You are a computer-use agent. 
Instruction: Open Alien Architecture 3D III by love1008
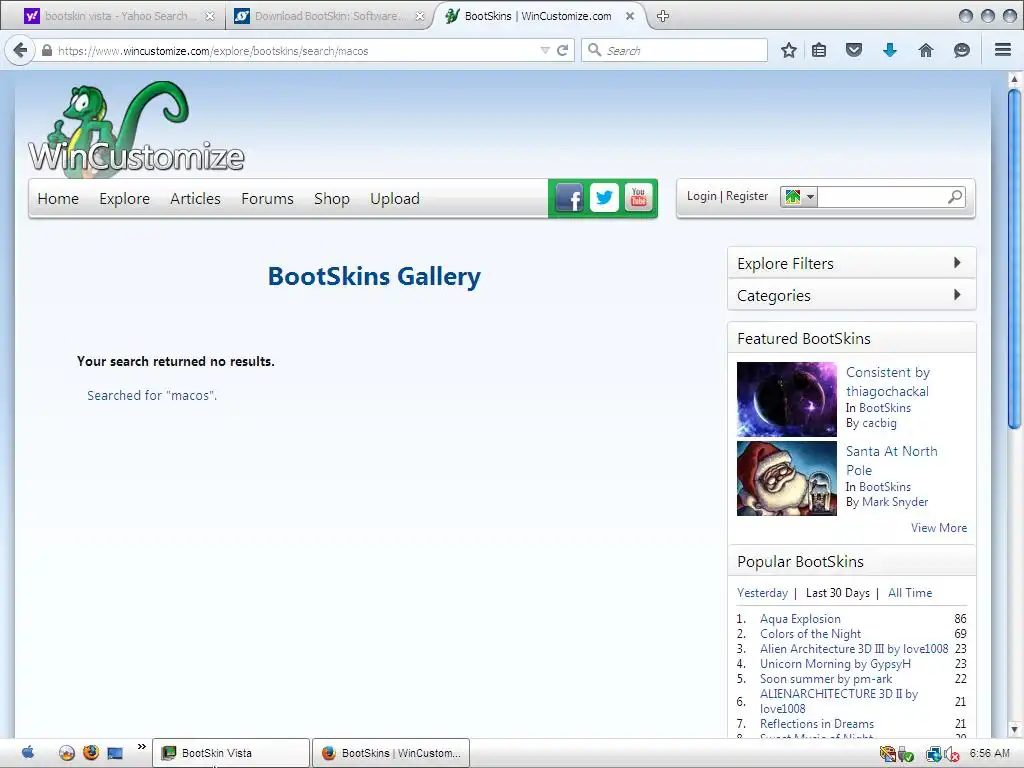(x=854, y=648)
